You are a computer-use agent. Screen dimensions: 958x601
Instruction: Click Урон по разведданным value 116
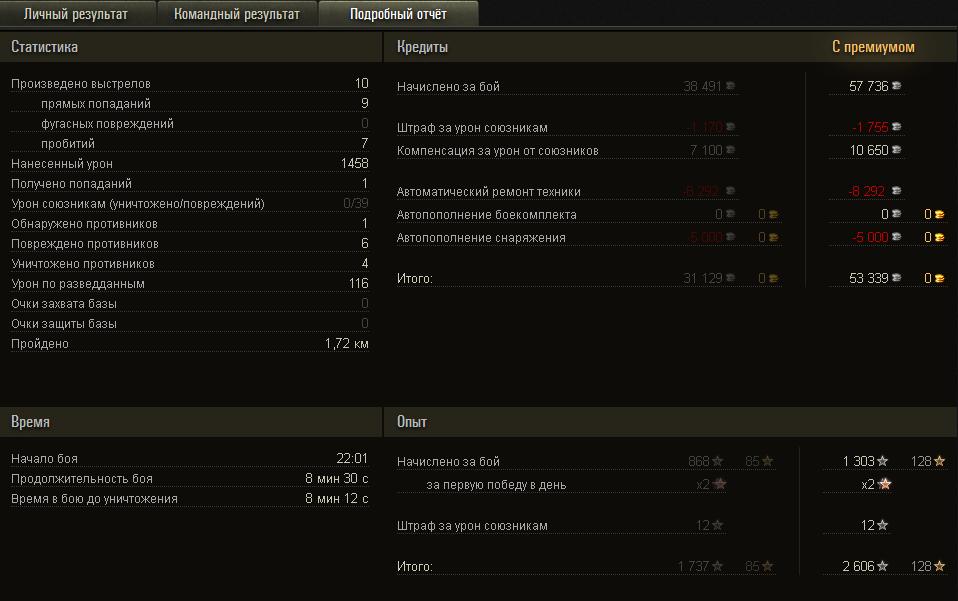pyautogui.click(x=359, y=283)
